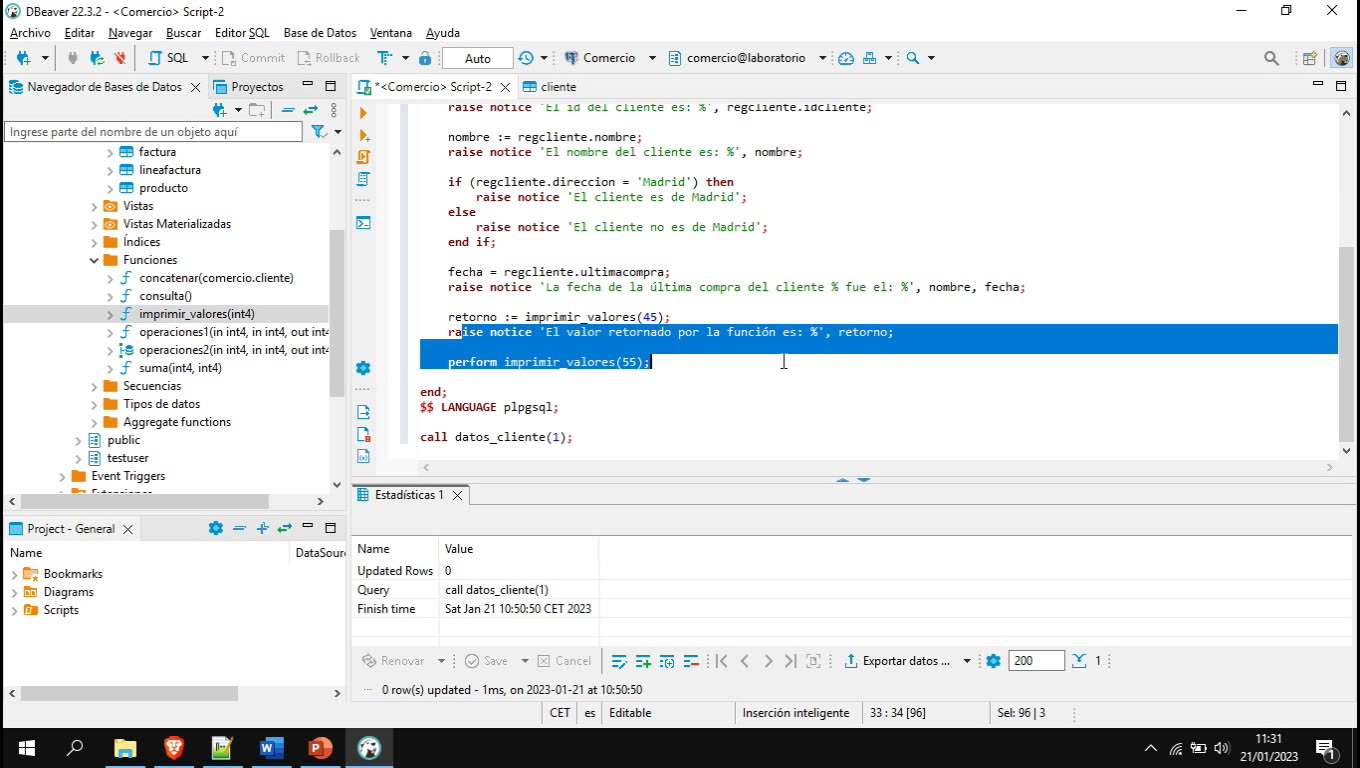
Task: Select the Auto transaction mode box
Action: (x=477, y=58)
